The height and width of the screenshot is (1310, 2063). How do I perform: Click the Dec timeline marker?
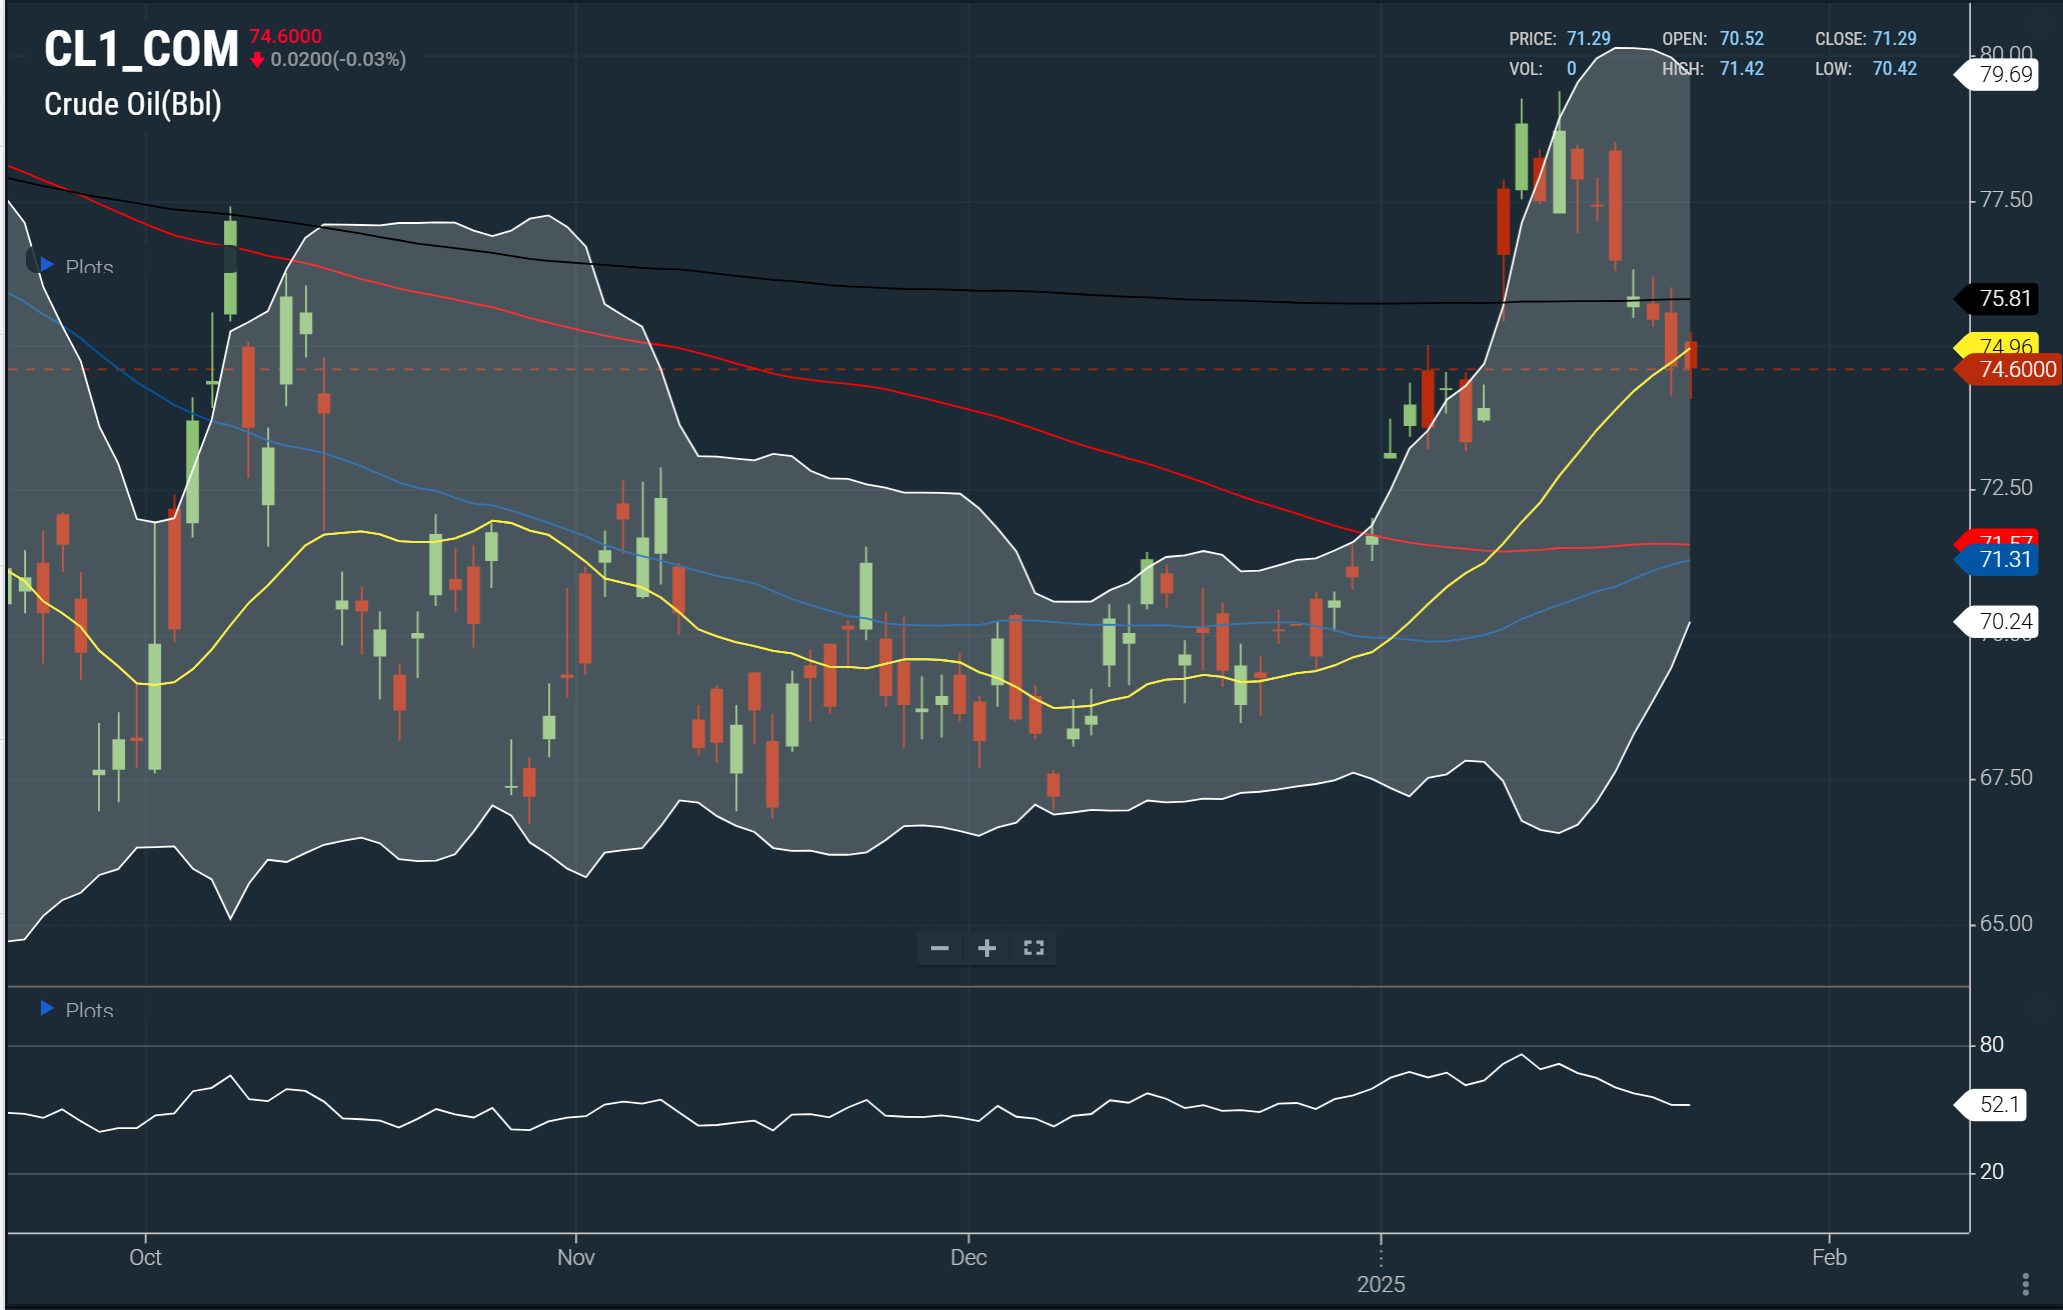(x=968, y=1258)
